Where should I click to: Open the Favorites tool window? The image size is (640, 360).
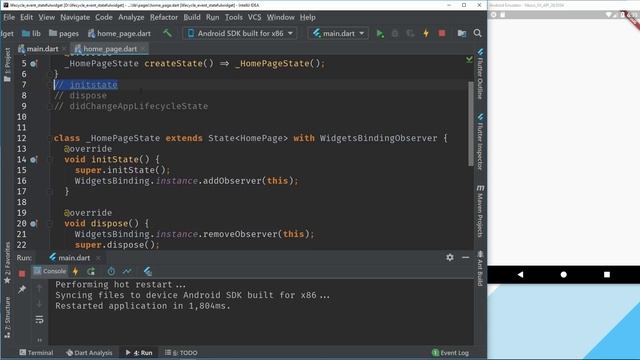click(7, 263)
